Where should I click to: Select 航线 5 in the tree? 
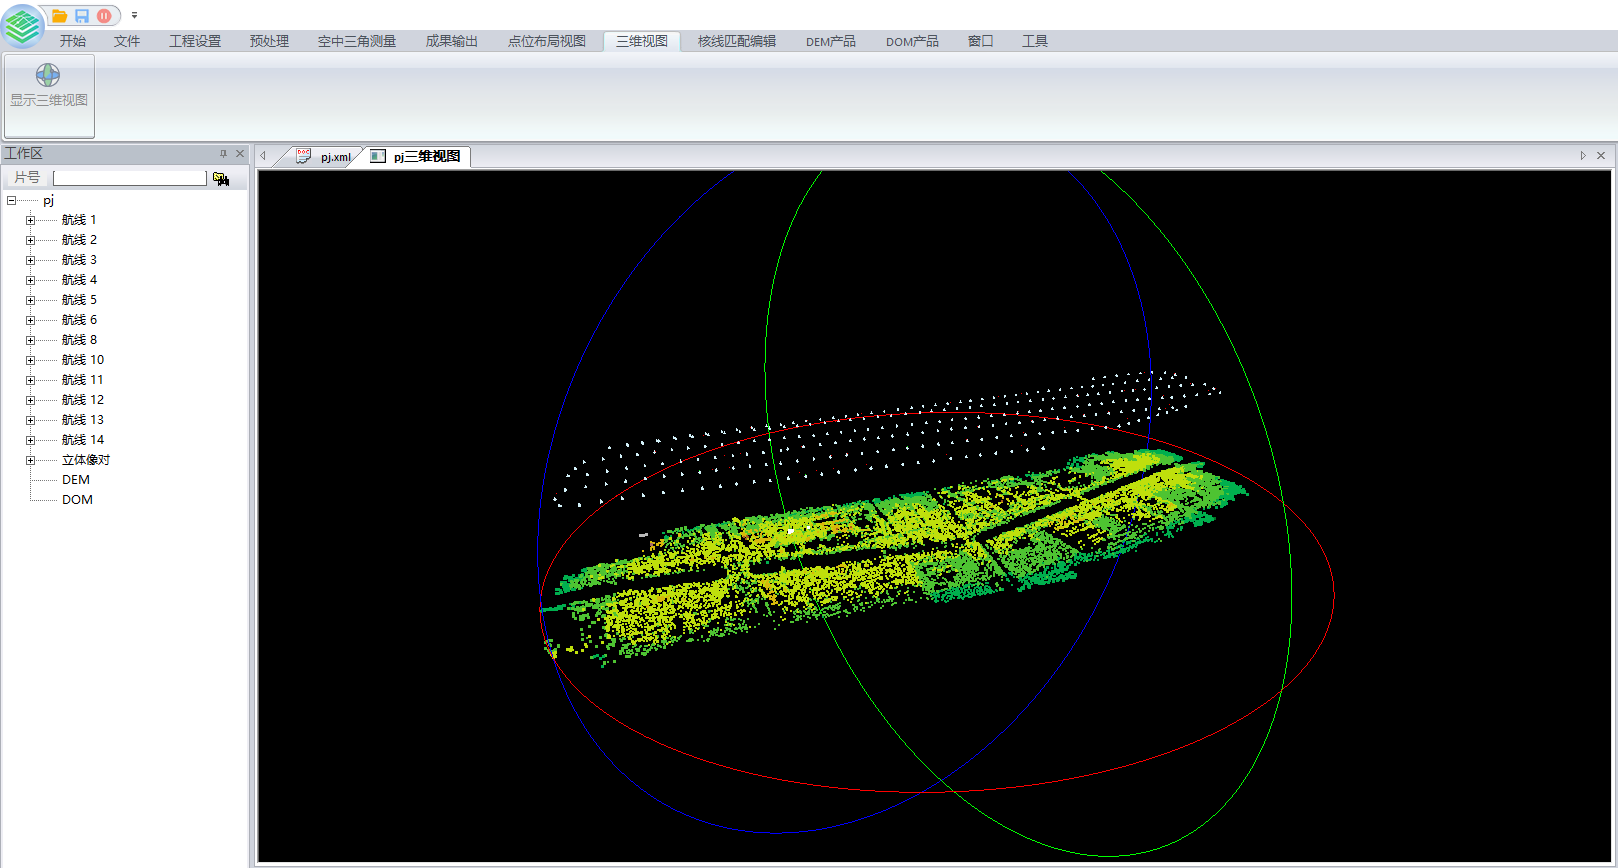point(79,300)
